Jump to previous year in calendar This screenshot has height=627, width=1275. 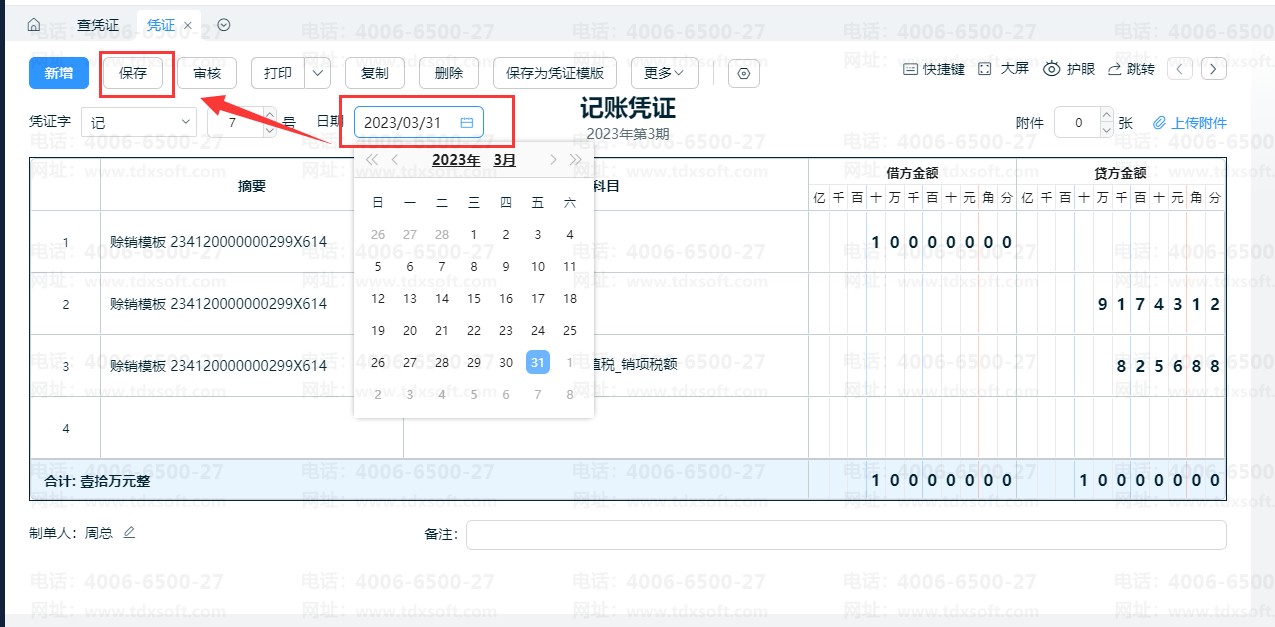click(x=371, y=160)
